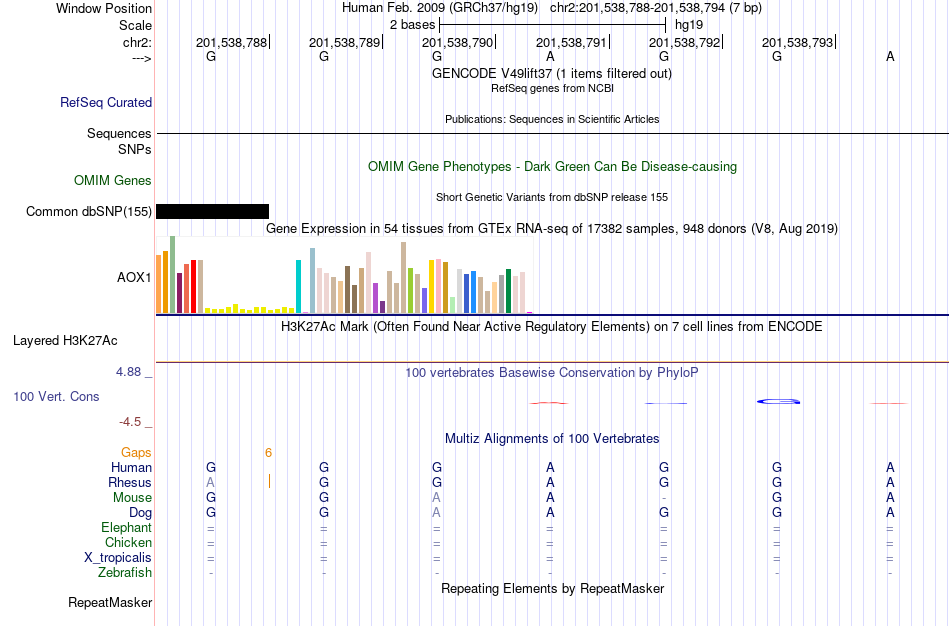Image resolution: width=950 pixels, height=626 pixels.
Task: Click the Window Position label
Action: coord(104,8)
